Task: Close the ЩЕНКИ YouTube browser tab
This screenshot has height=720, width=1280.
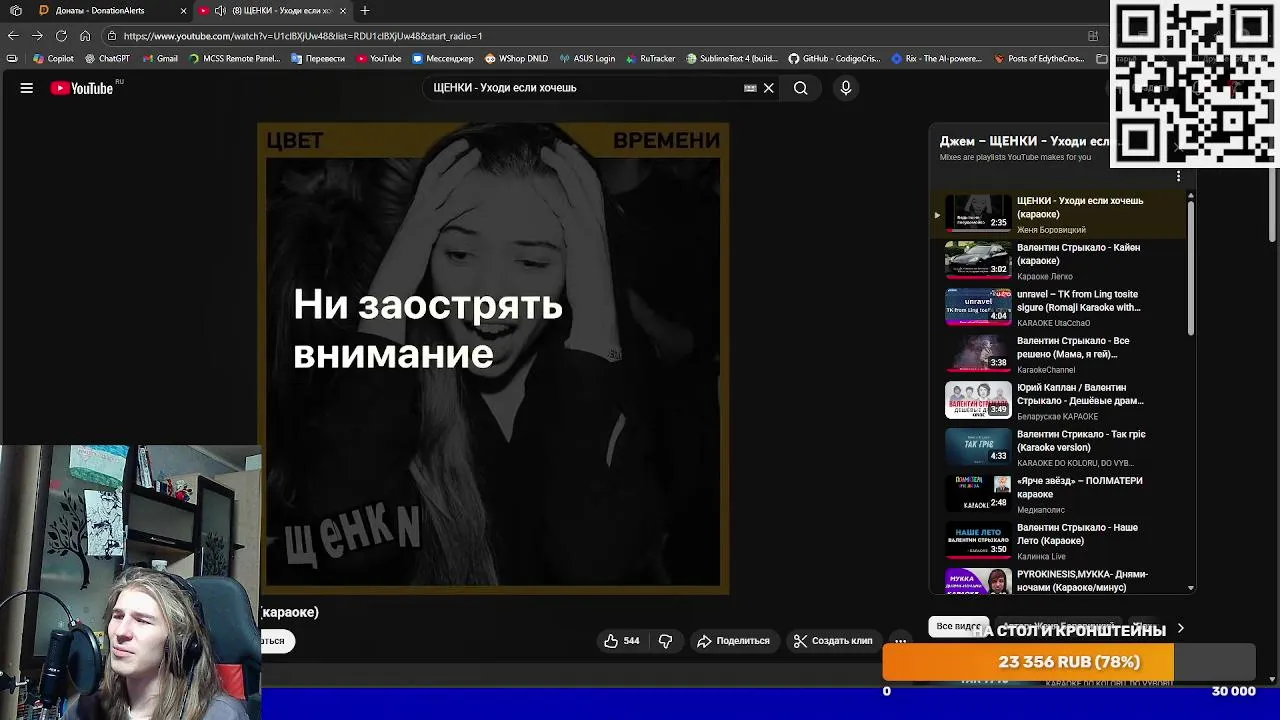Action: coord(343,10)
